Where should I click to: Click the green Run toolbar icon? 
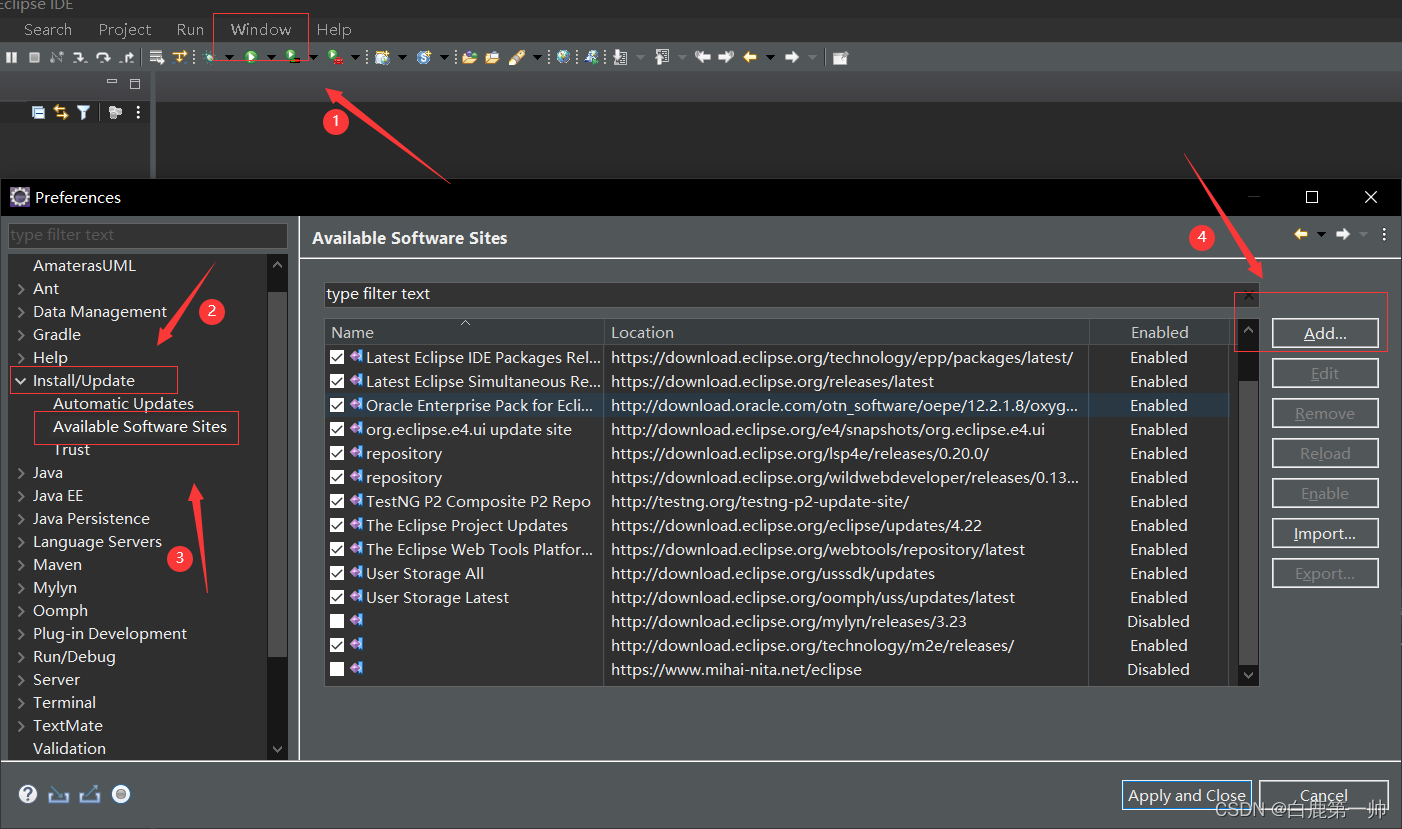251,58
